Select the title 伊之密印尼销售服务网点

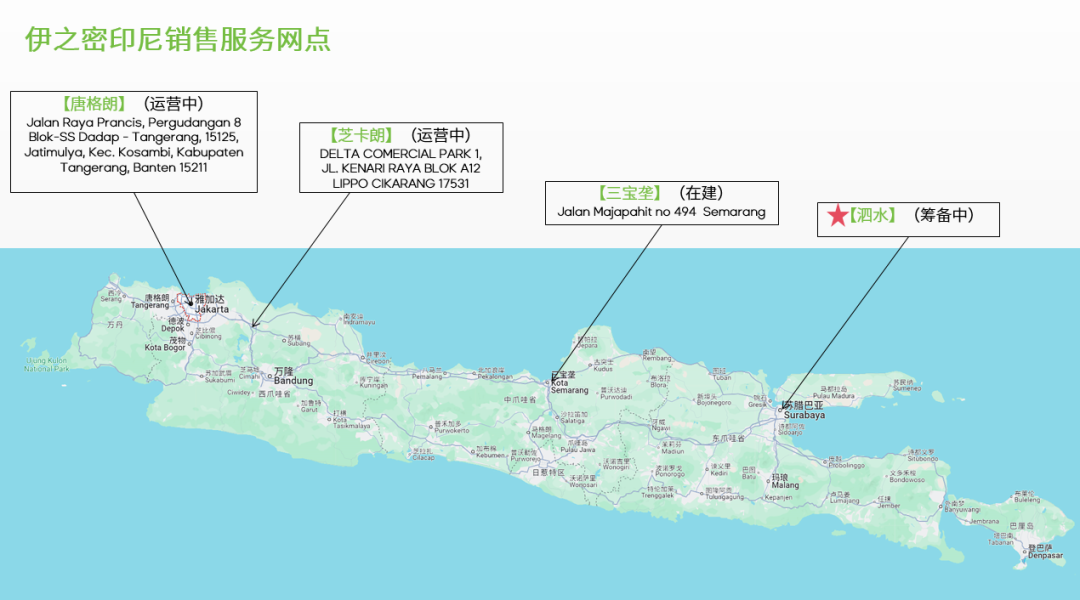point(178,39)
